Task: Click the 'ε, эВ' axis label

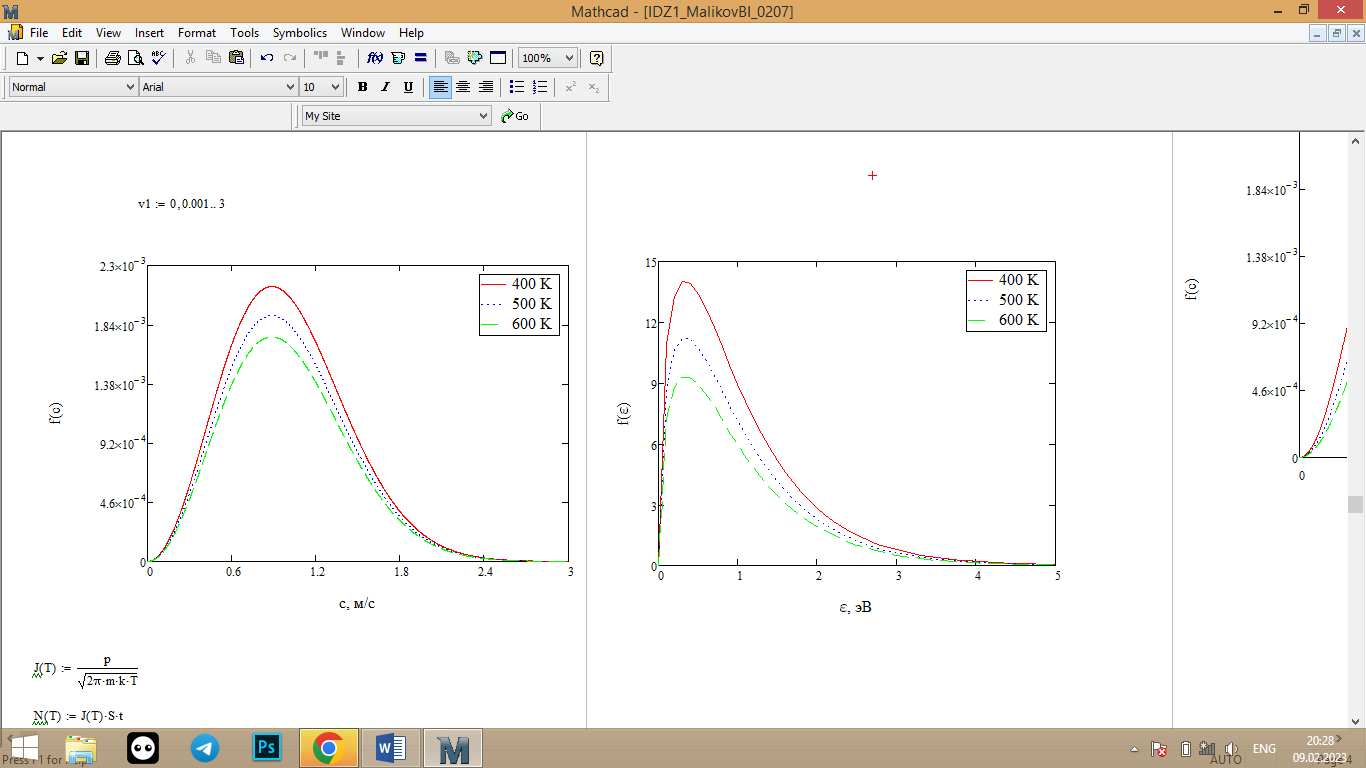Action: point(856,606)
